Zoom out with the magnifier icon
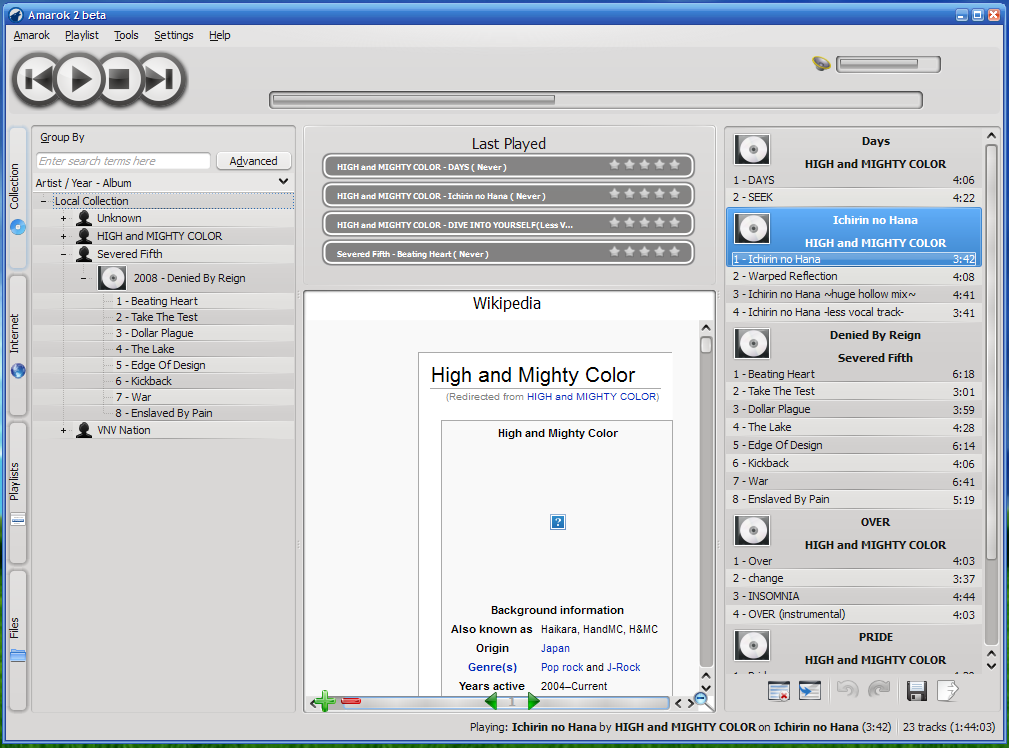This screenshot has height=748, width=1009. tap(703, 701)
